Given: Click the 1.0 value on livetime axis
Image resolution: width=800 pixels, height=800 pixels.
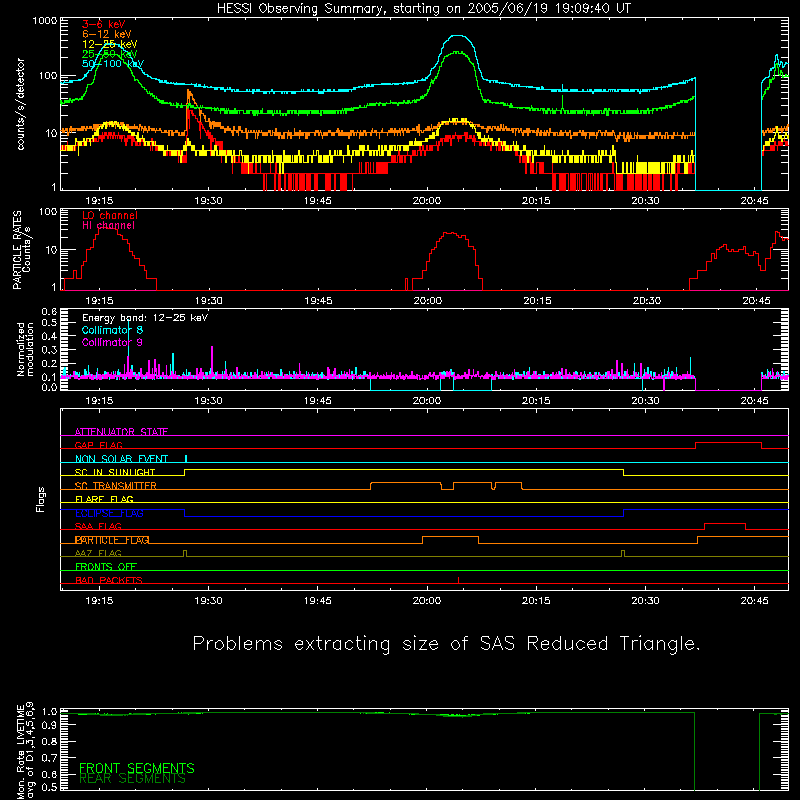Looking at the screenshot, I should tap(49, 711).
